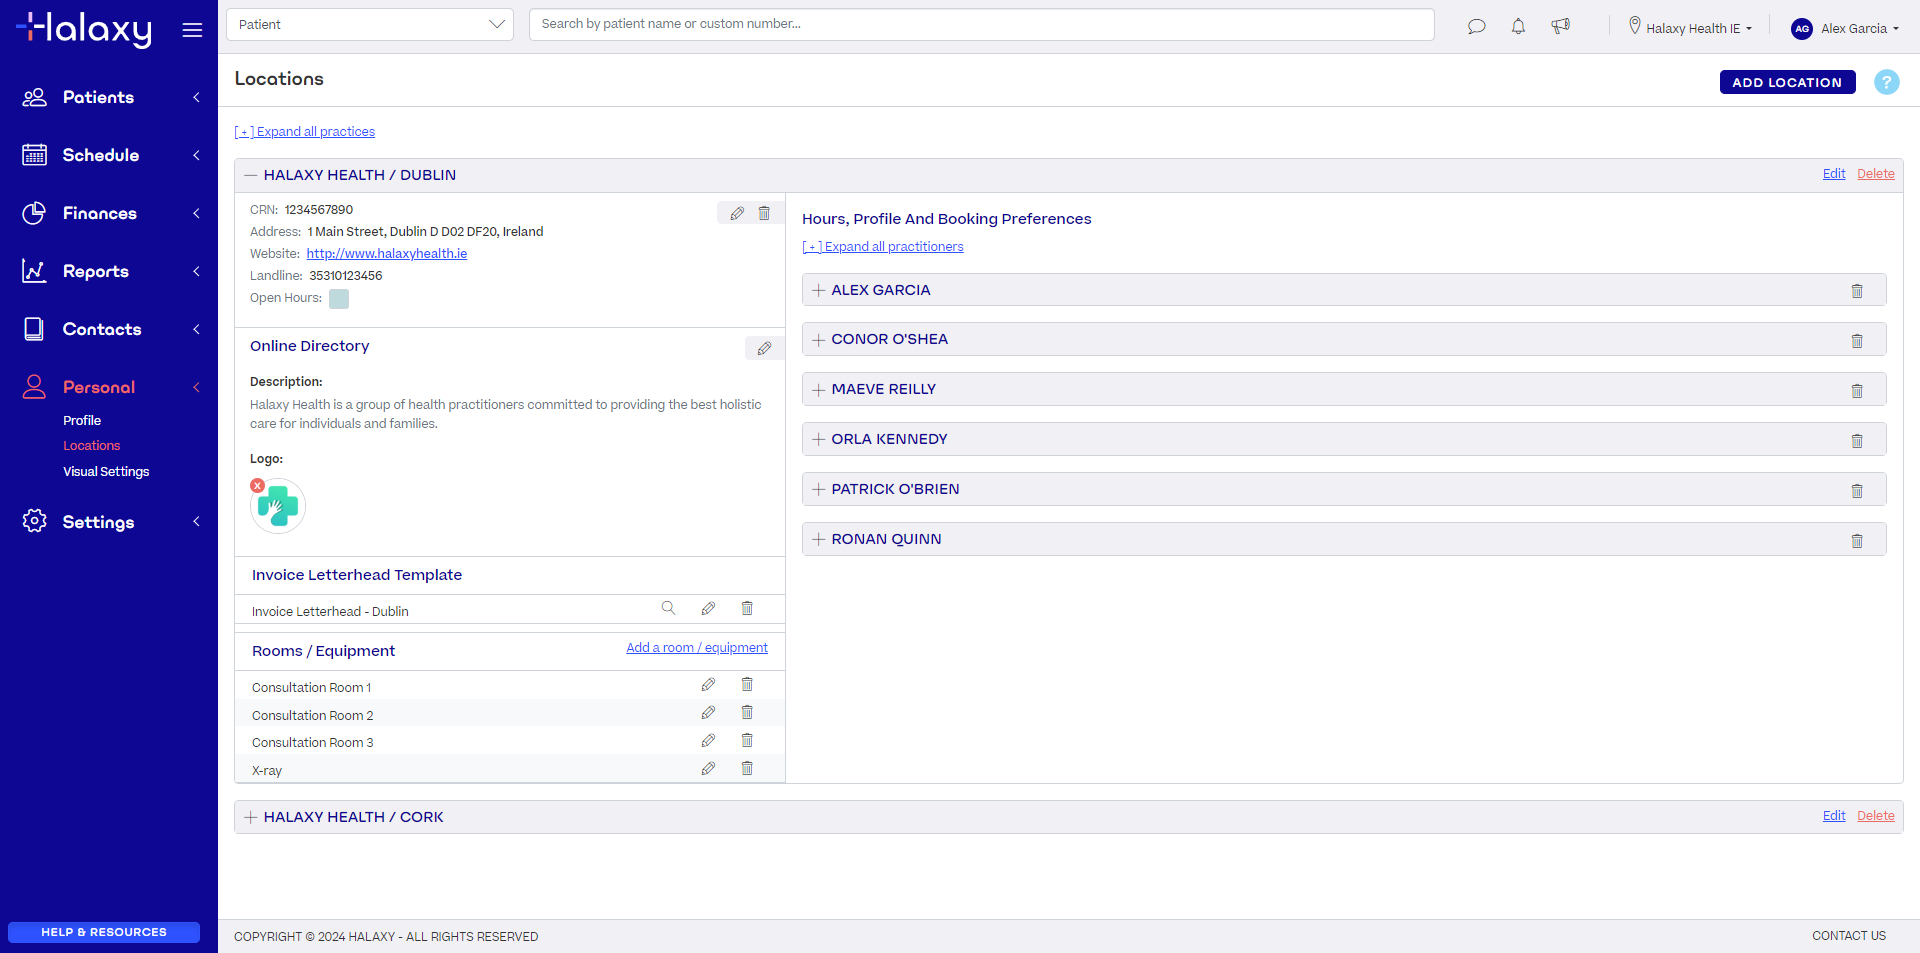
Task: Preview Invoice Letterhead - Dublin
Action: (668, 608)
